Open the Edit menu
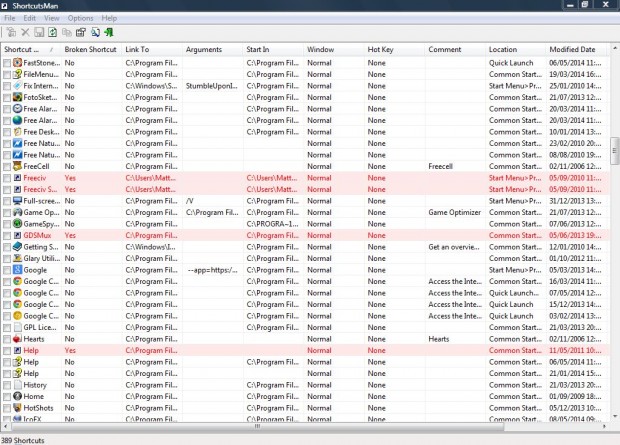The height and width of the screenshot is (445, 620). [29, 18]
